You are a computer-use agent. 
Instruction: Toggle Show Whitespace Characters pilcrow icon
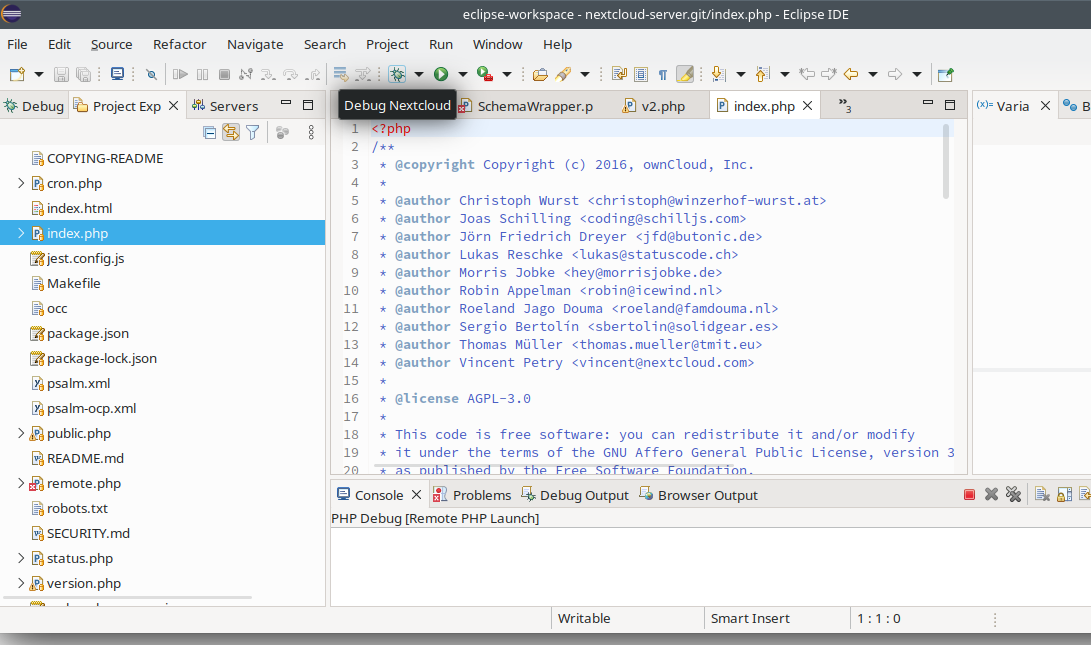click(x=662, y=74)
